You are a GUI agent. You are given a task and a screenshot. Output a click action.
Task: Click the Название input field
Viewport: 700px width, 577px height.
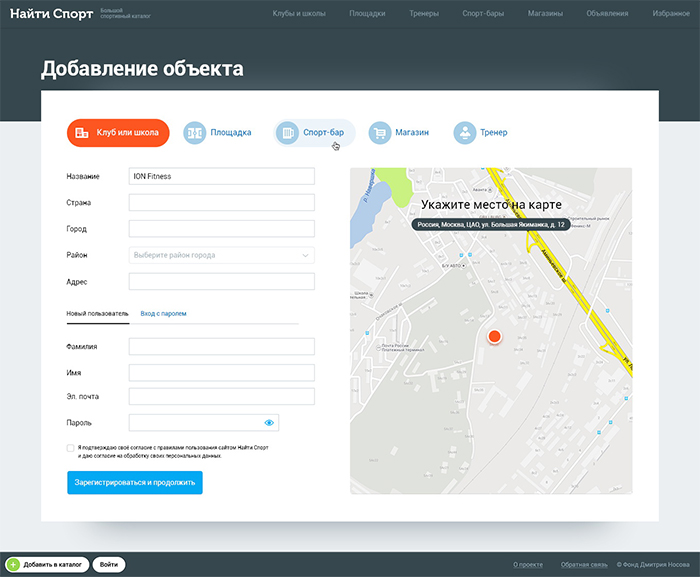[x=222, y=176]
